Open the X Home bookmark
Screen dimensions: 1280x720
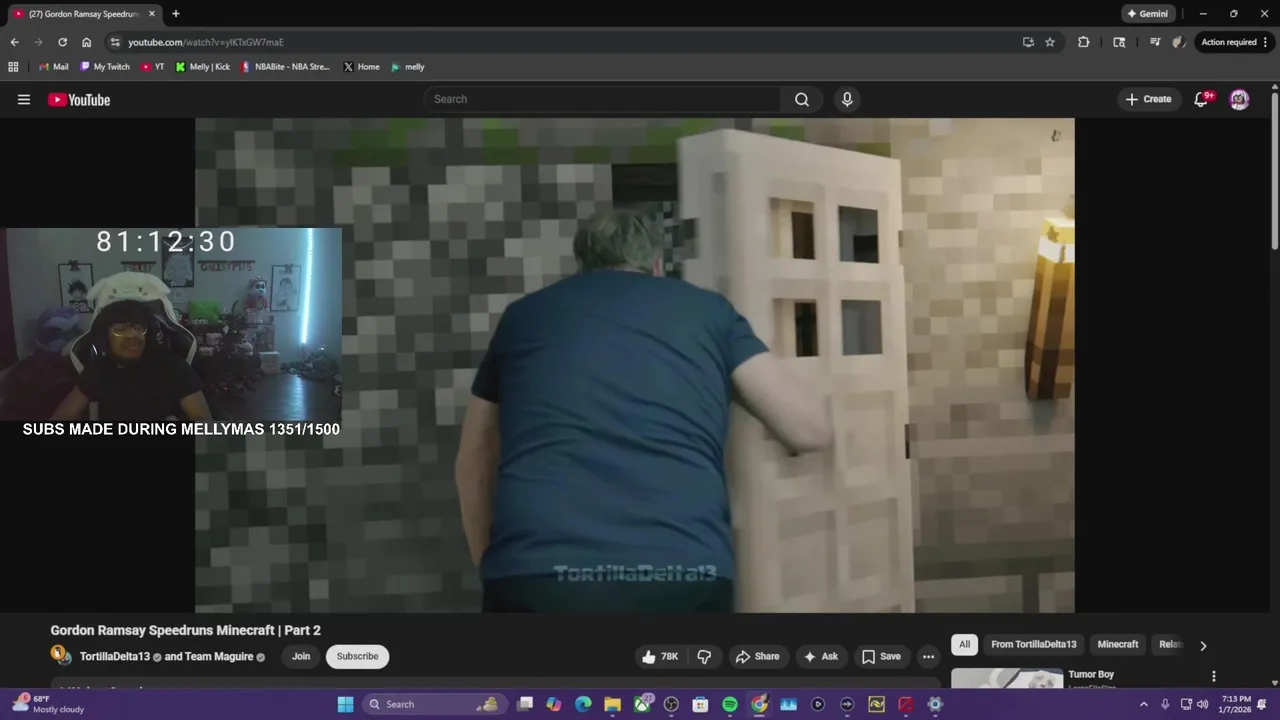pyautogui.click(x=361, y=67)
